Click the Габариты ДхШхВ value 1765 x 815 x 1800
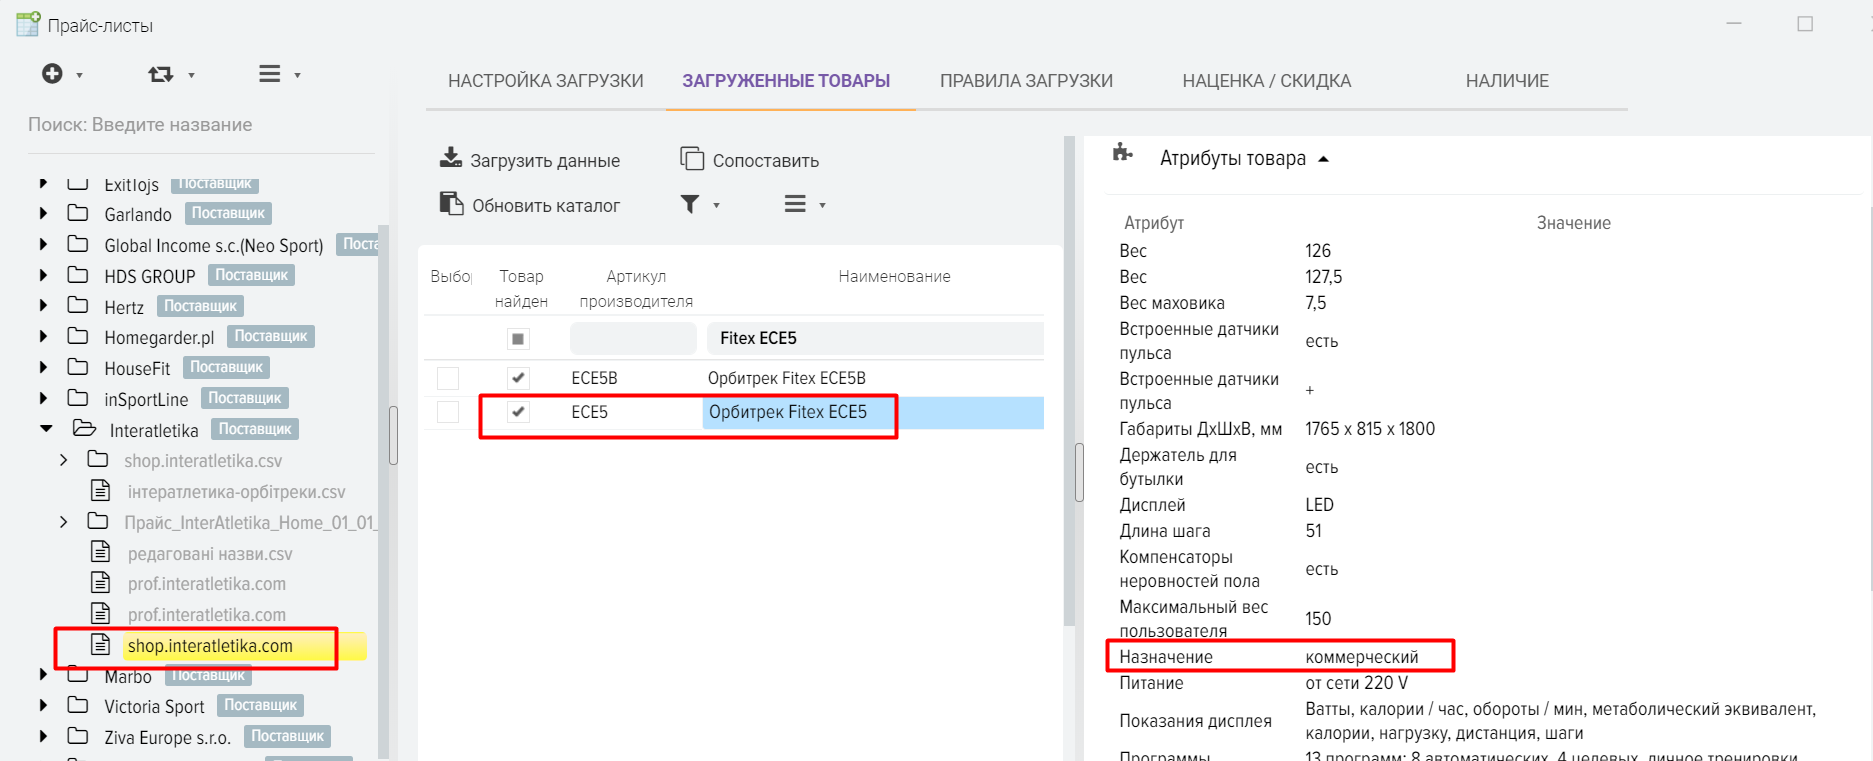Viewport: 1873px width, 761px height. 1369,429
